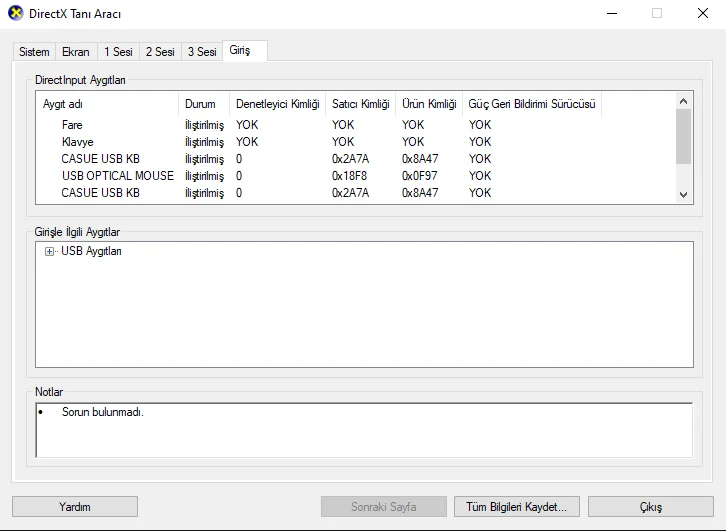Screen dimensions: 726x531
Task: Click the scroll down arrow in device list
Action: click(683, 195)
